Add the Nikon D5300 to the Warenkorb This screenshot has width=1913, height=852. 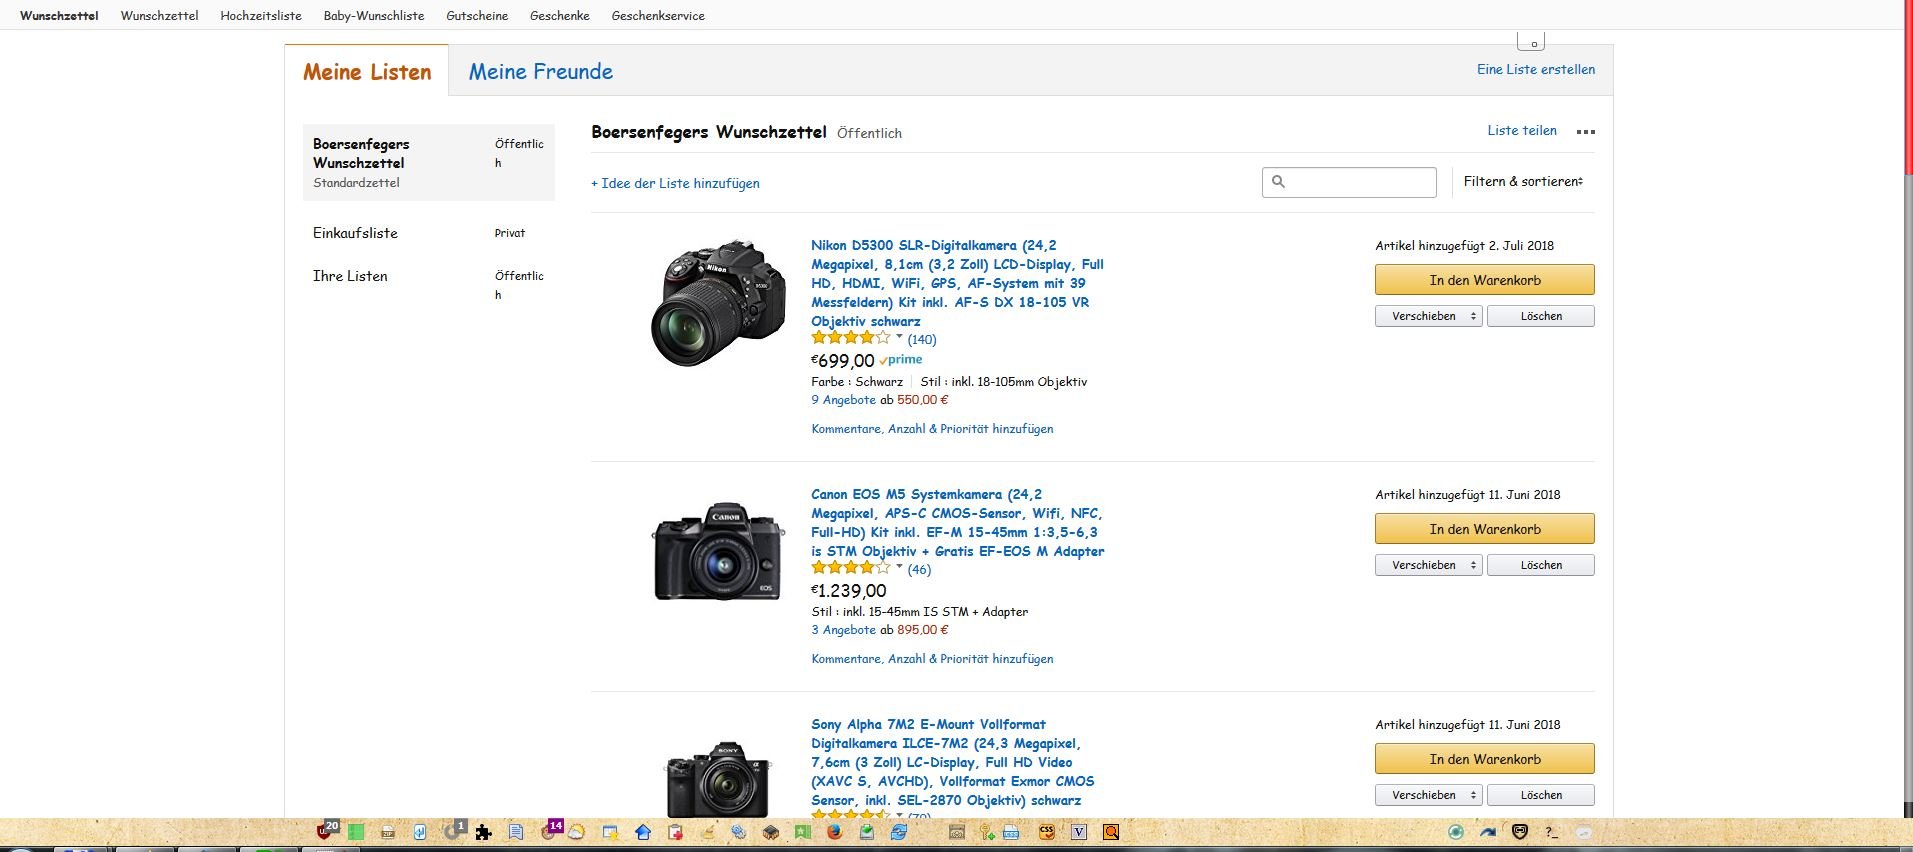click(1485, 280)
